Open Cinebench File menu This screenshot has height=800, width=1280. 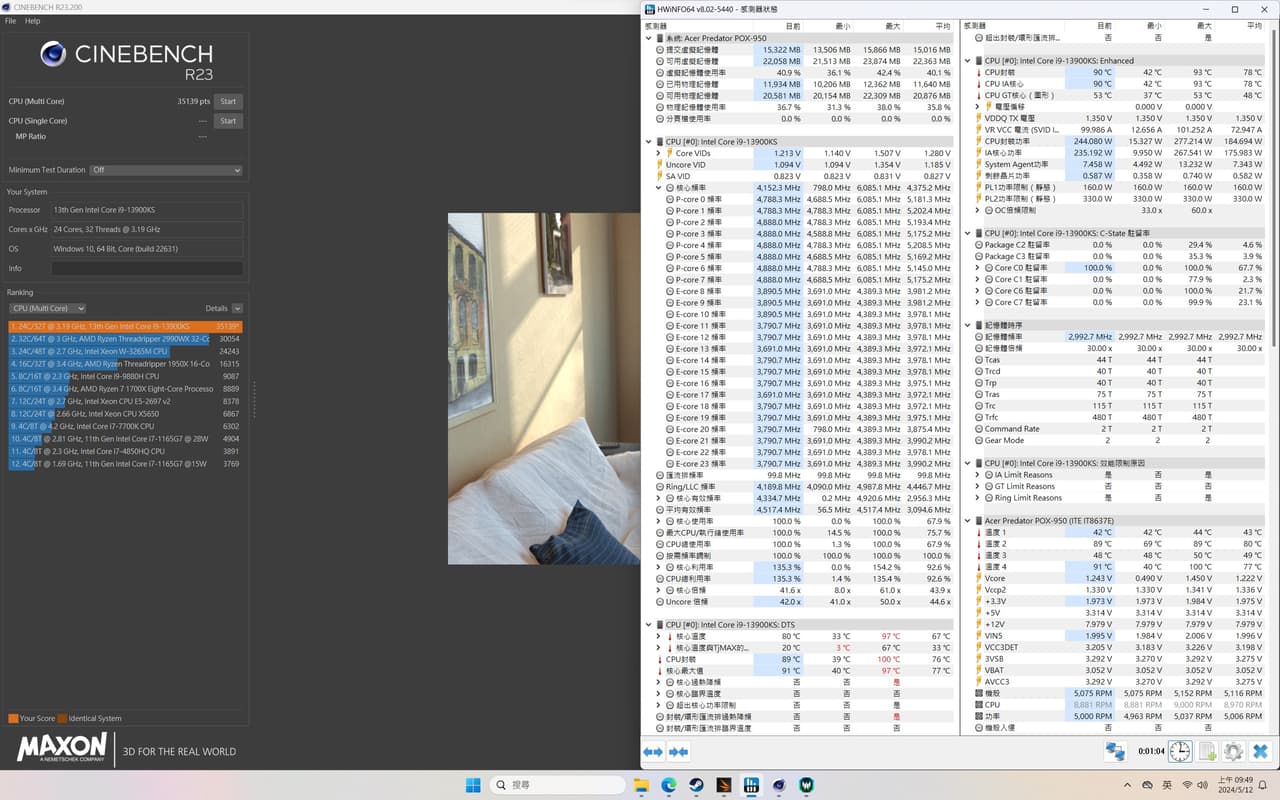pyautogui.click(x=11, y=21)
